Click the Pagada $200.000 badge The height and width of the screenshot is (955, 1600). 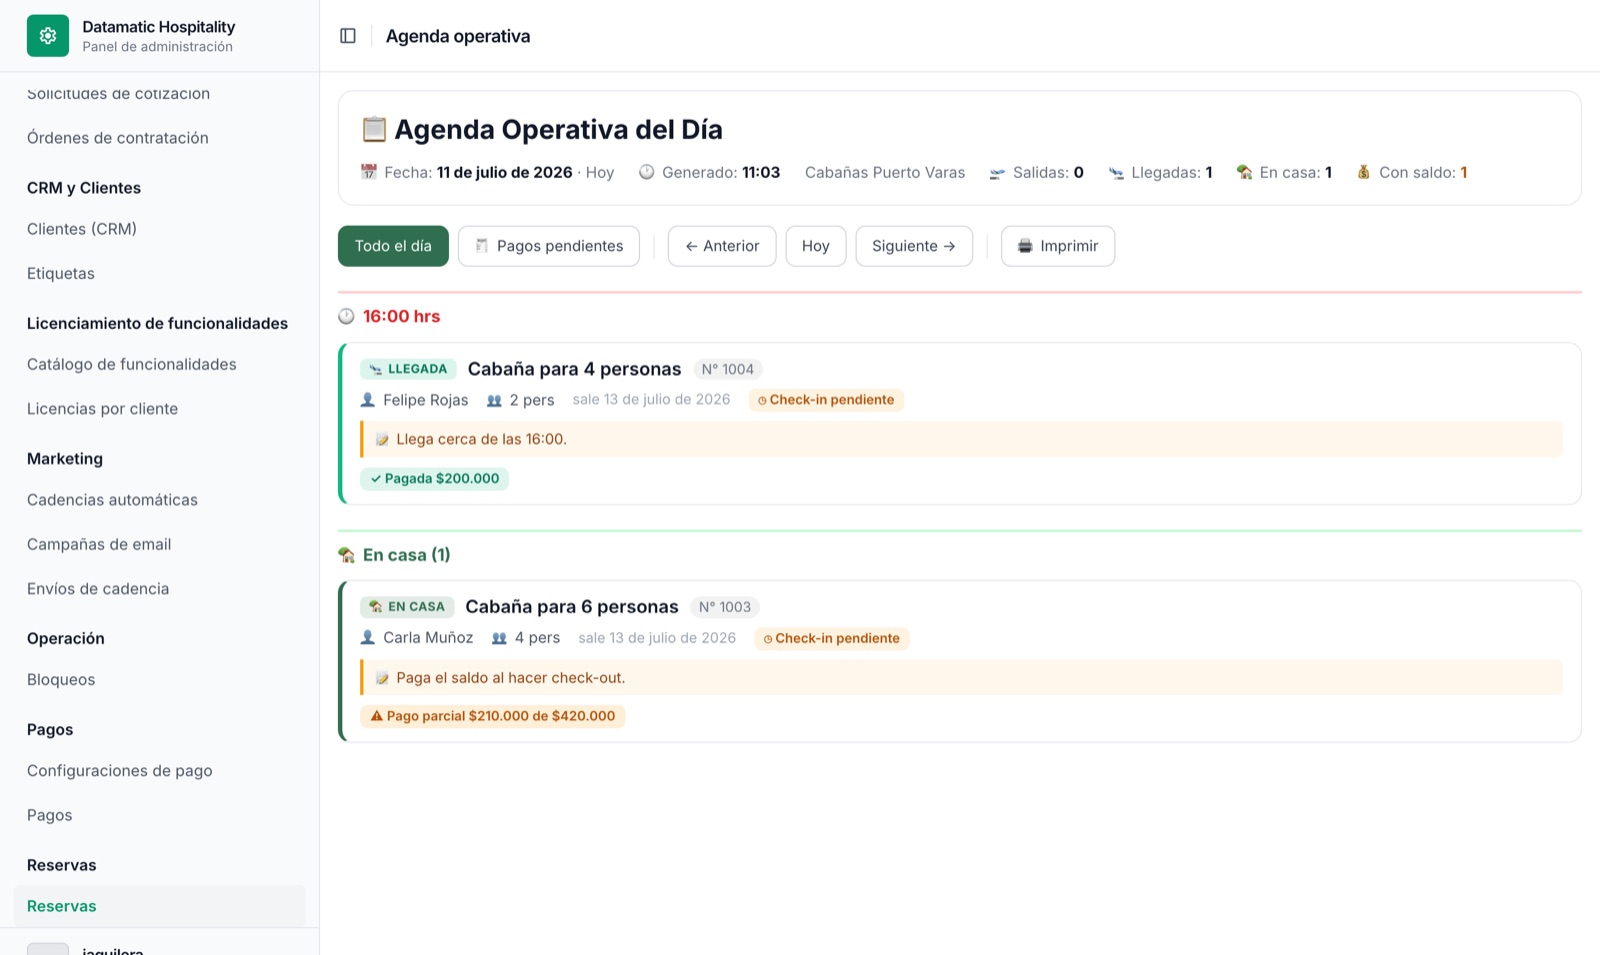[x=434, y=479]
